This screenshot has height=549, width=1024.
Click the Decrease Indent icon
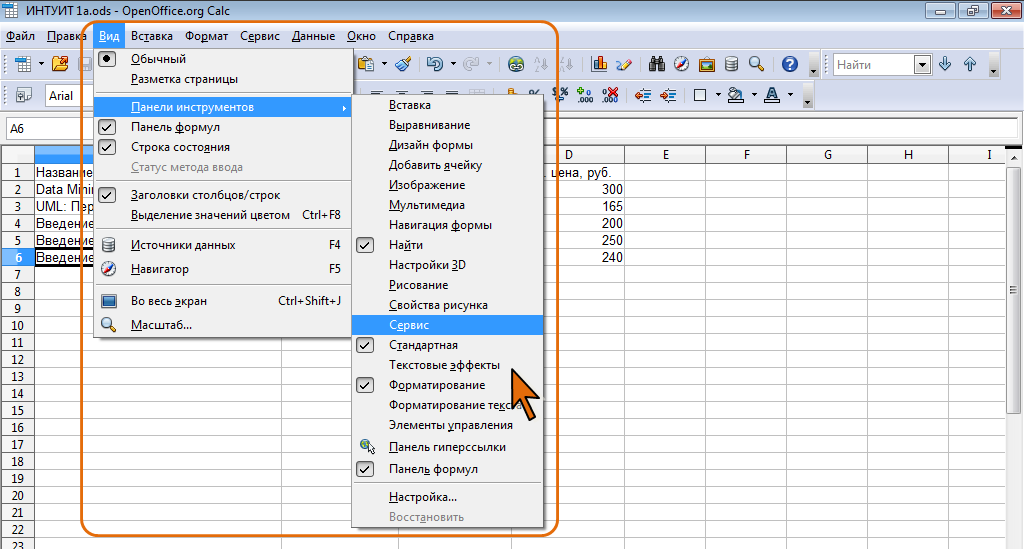point(643,95)
